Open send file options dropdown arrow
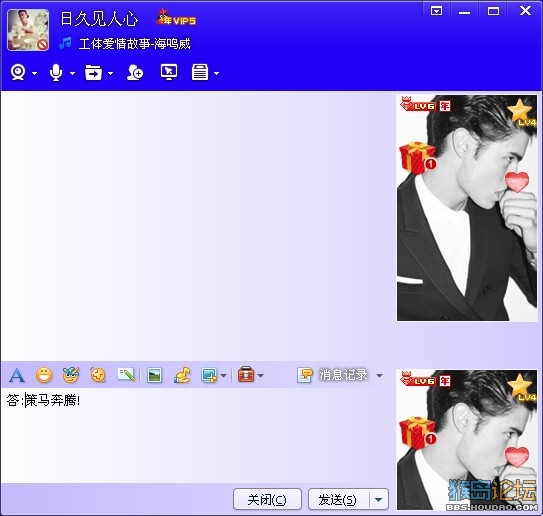Screen dimensions: 543x516 pyautogui.click(x=110, y=73)
